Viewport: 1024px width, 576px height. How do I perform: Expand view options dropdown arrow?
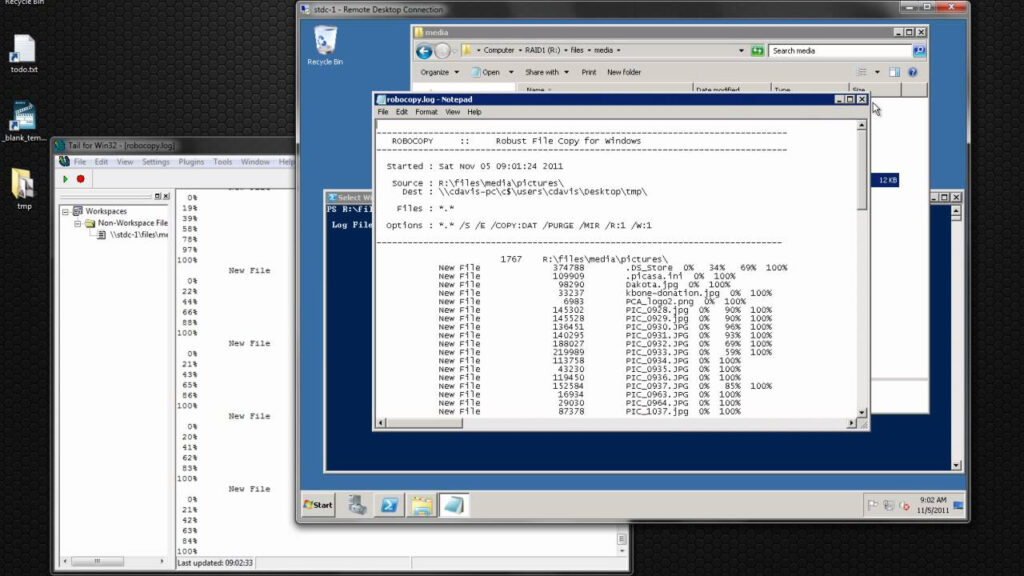click(x=877, y=72)
